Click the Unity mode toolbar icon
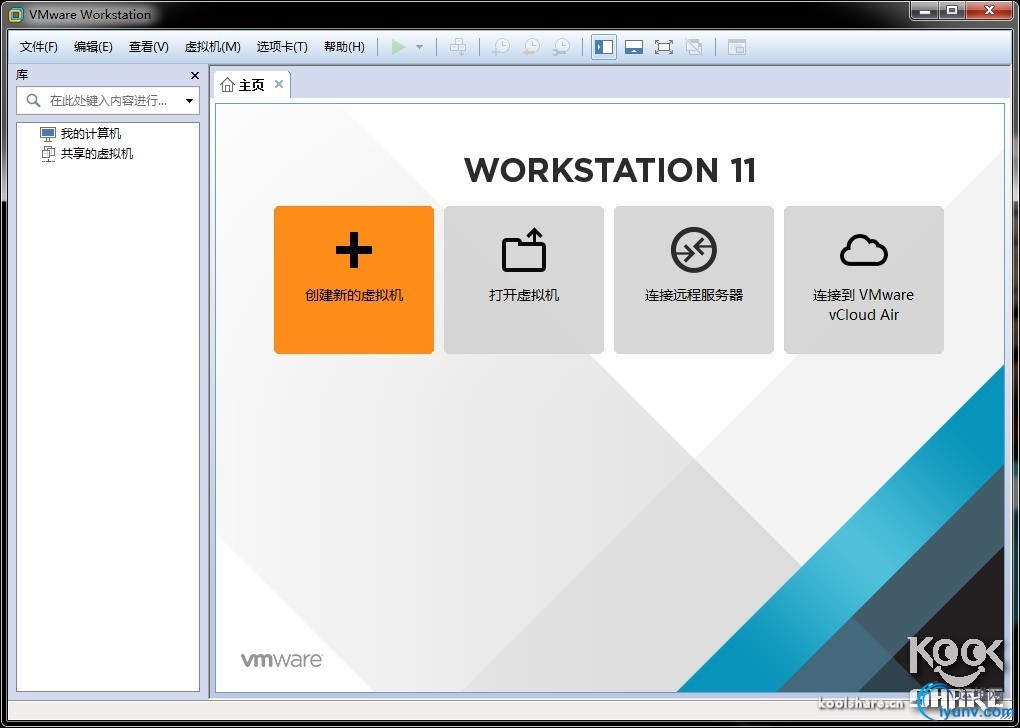 tap(694, 47)
